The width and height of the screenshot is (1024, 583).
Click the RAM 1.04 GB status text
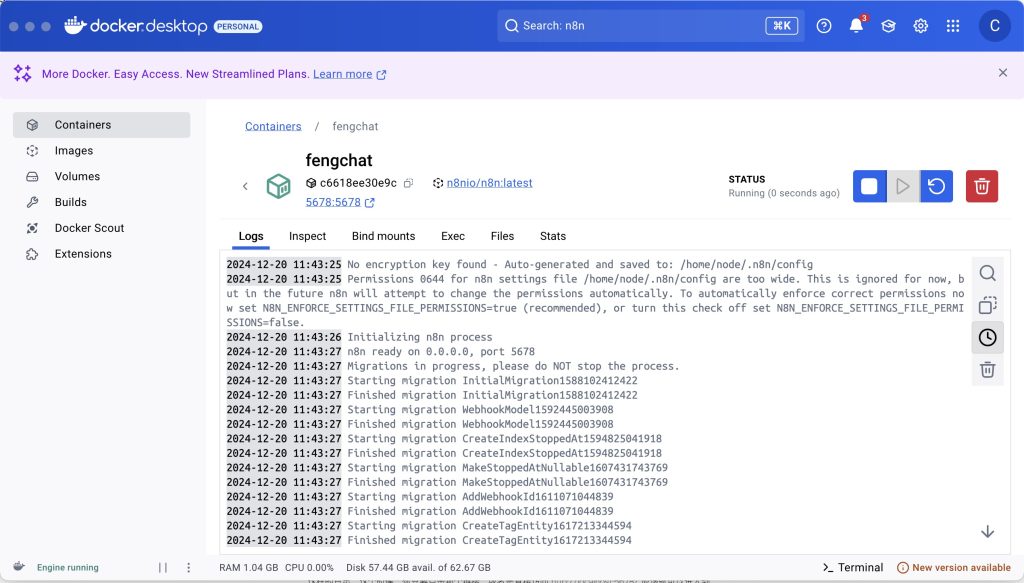248,567
